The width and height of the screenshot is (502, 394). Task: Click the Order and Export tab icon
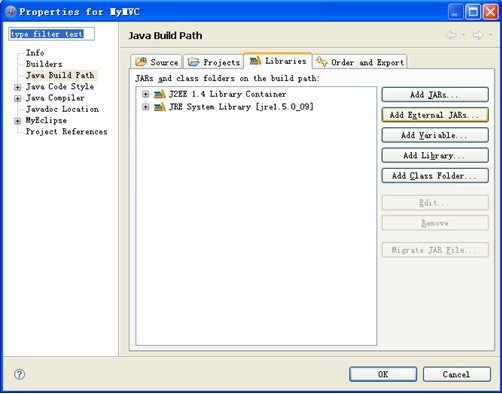322,62
